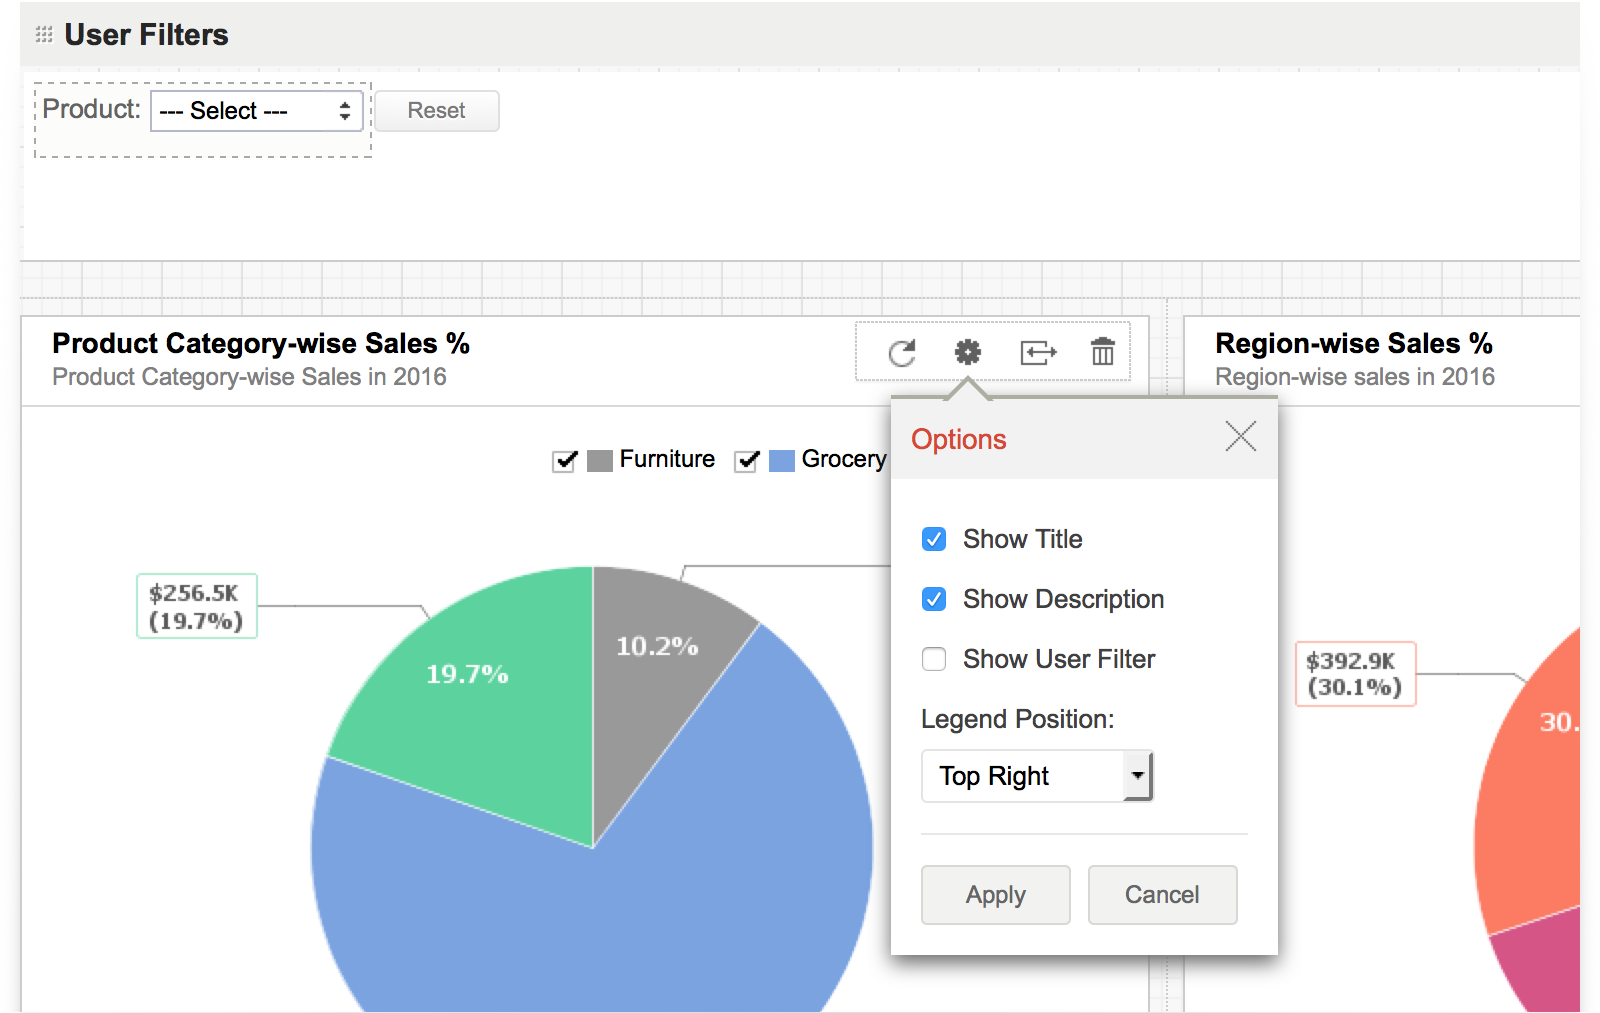Uncheck the Show Title checkbox
The image size is (1600, 1013).
click(934, 540)
